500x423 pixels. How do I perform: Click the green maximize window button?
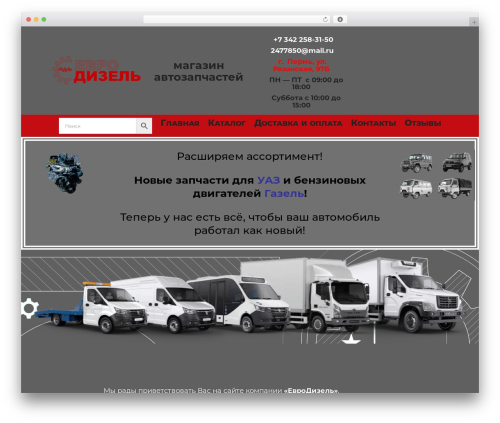click(44, 20)
